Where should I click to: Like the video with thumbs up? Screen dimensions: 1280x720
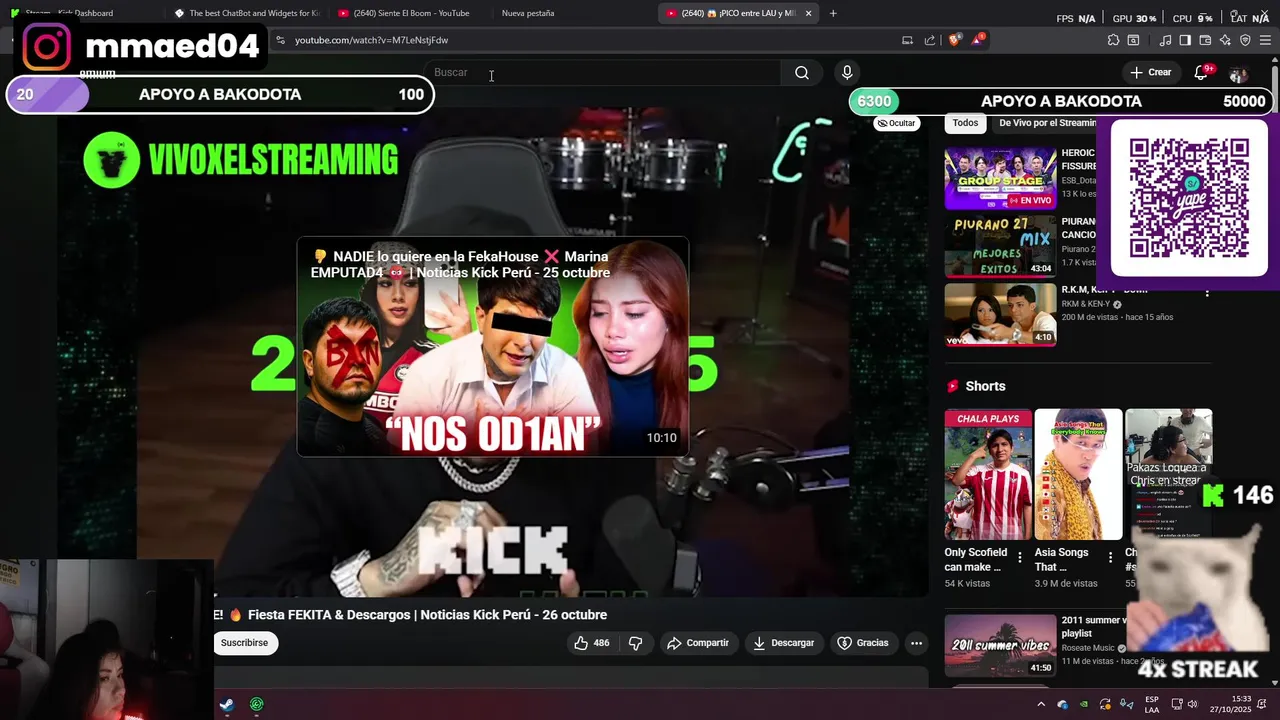coord(591,643)
